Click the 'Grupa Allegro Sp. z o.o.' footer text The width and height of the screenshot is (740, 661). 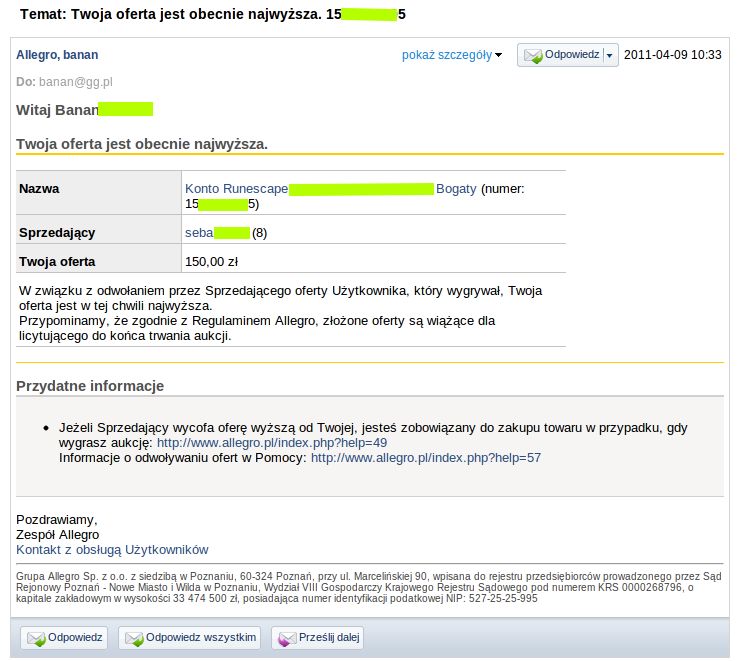[369, 587]
